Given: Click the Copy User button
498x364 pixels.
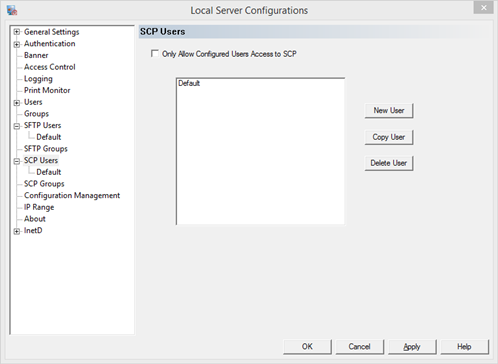Looking at the screenshot, I should coord(389,137).
